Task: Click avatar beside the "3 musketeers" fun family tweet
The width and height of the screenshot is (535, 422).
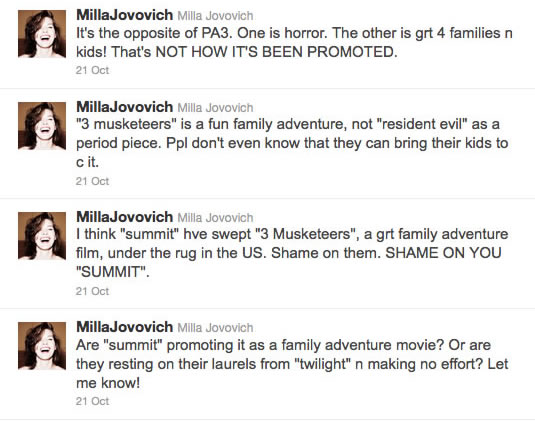Action: point(42,126)
